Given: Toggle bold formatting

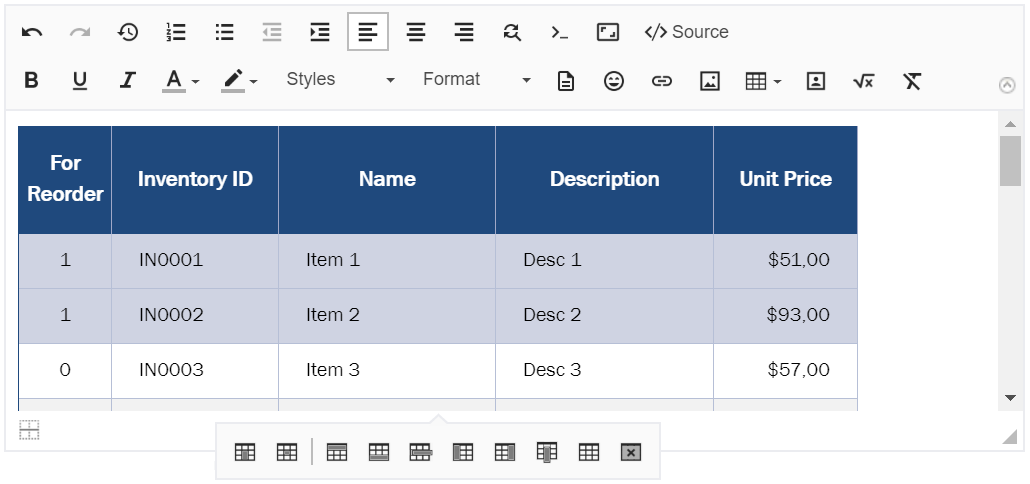Looking at the screenshot, I should pos(32,81).
